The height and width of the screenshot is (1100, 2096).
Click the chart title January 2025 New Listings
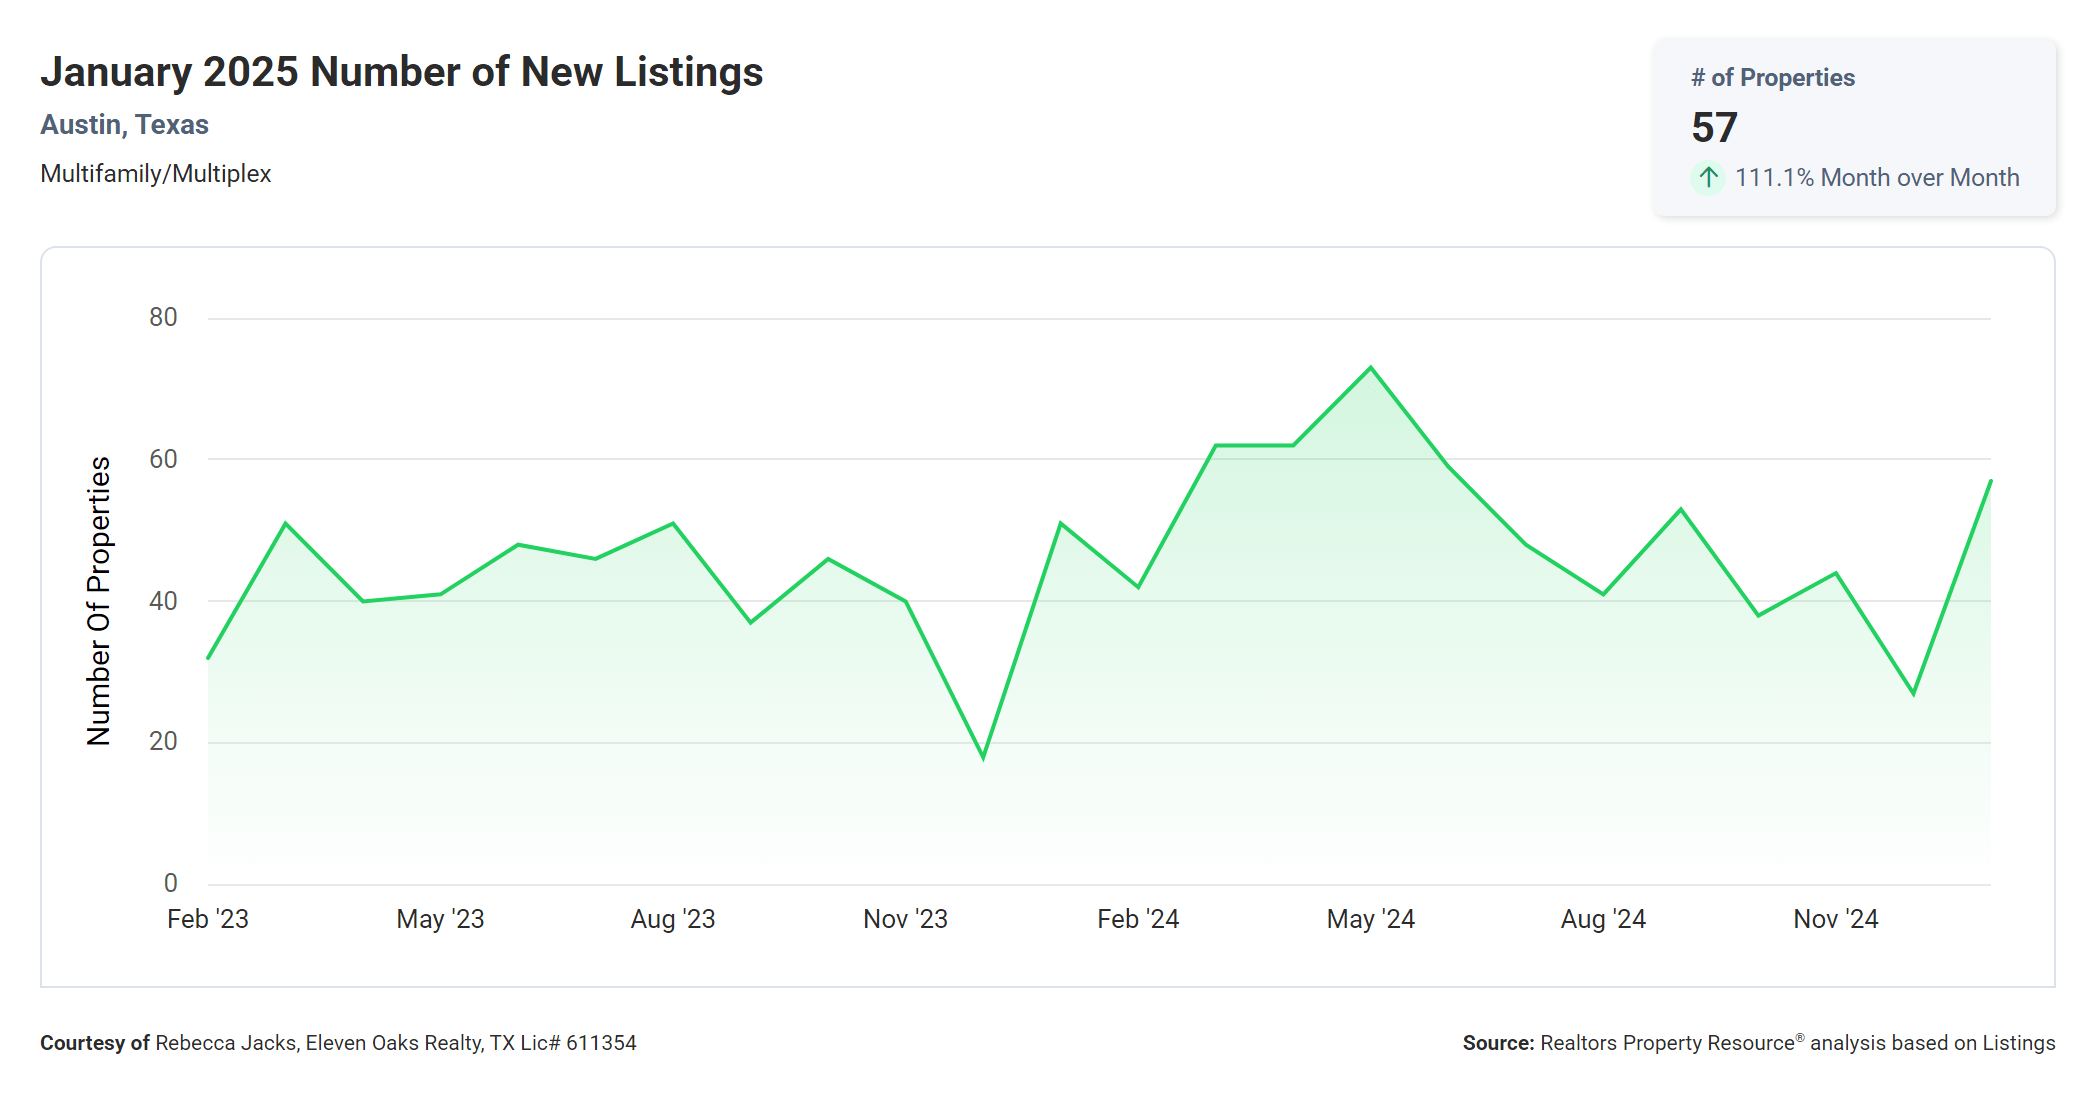[x=401, y=72]
